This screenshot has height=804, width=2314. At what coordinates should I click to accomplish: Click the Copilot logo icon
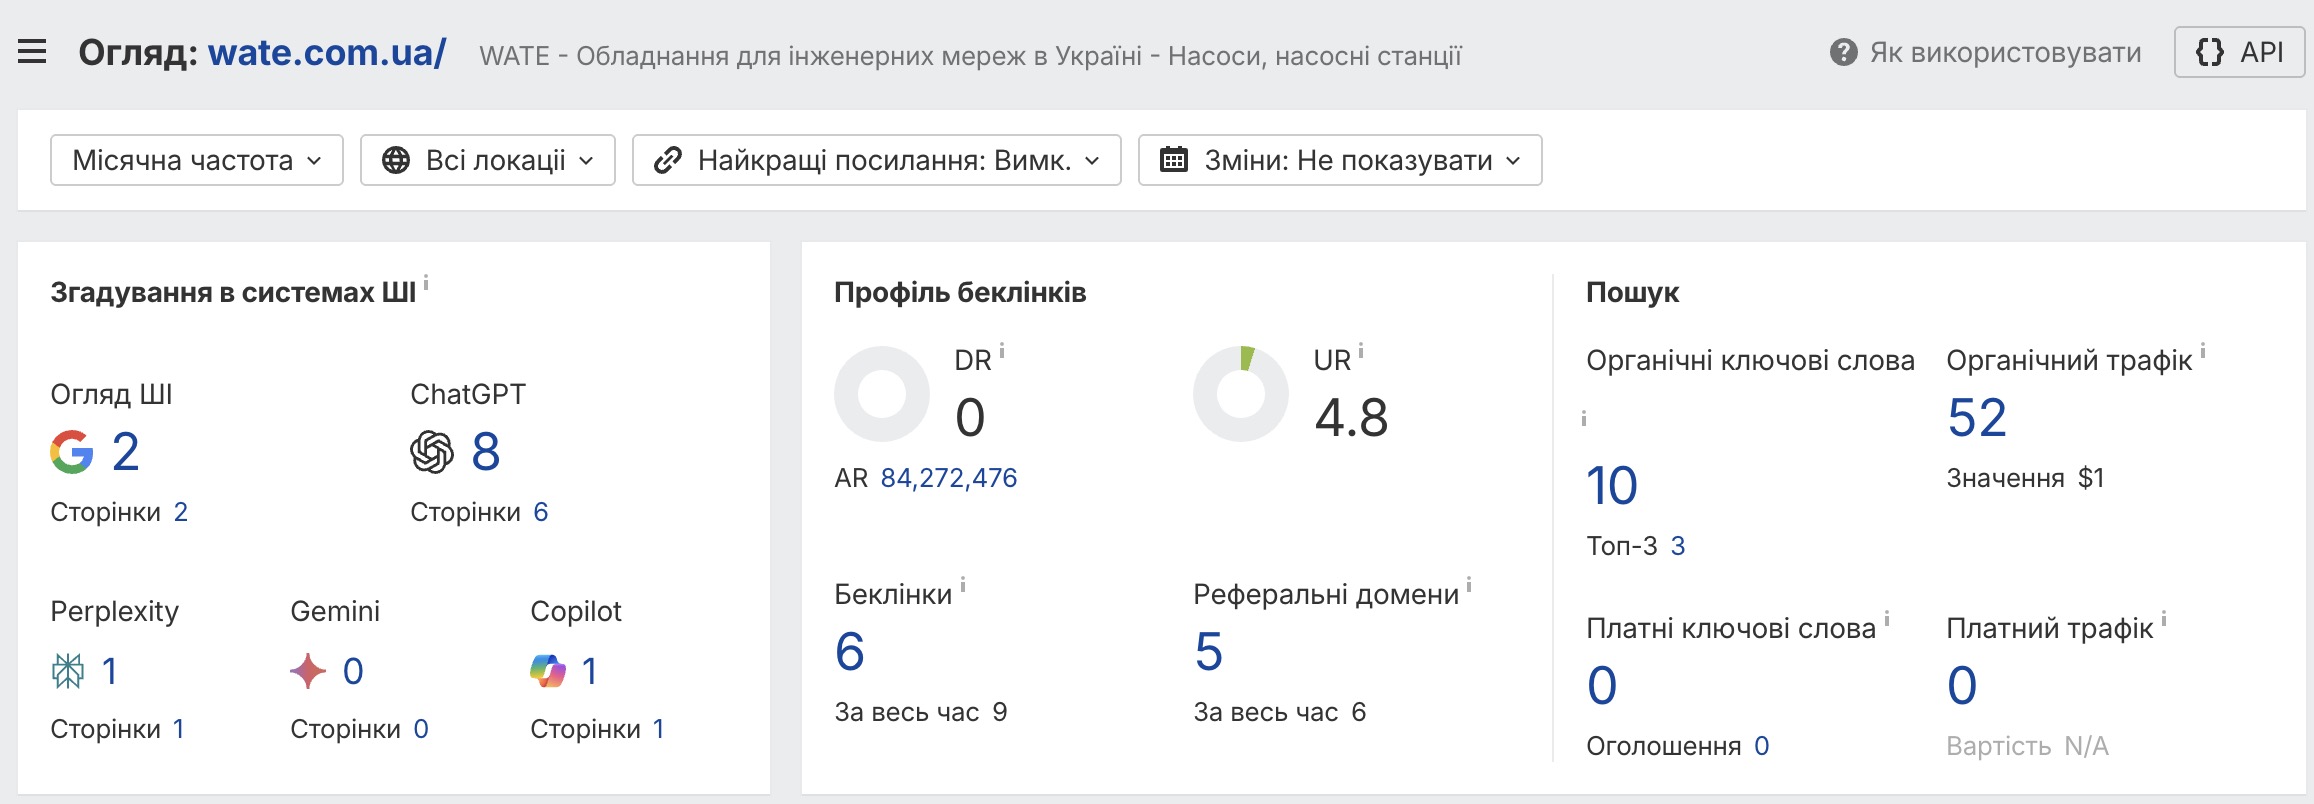pyautogui.click(x=548, y=671)
